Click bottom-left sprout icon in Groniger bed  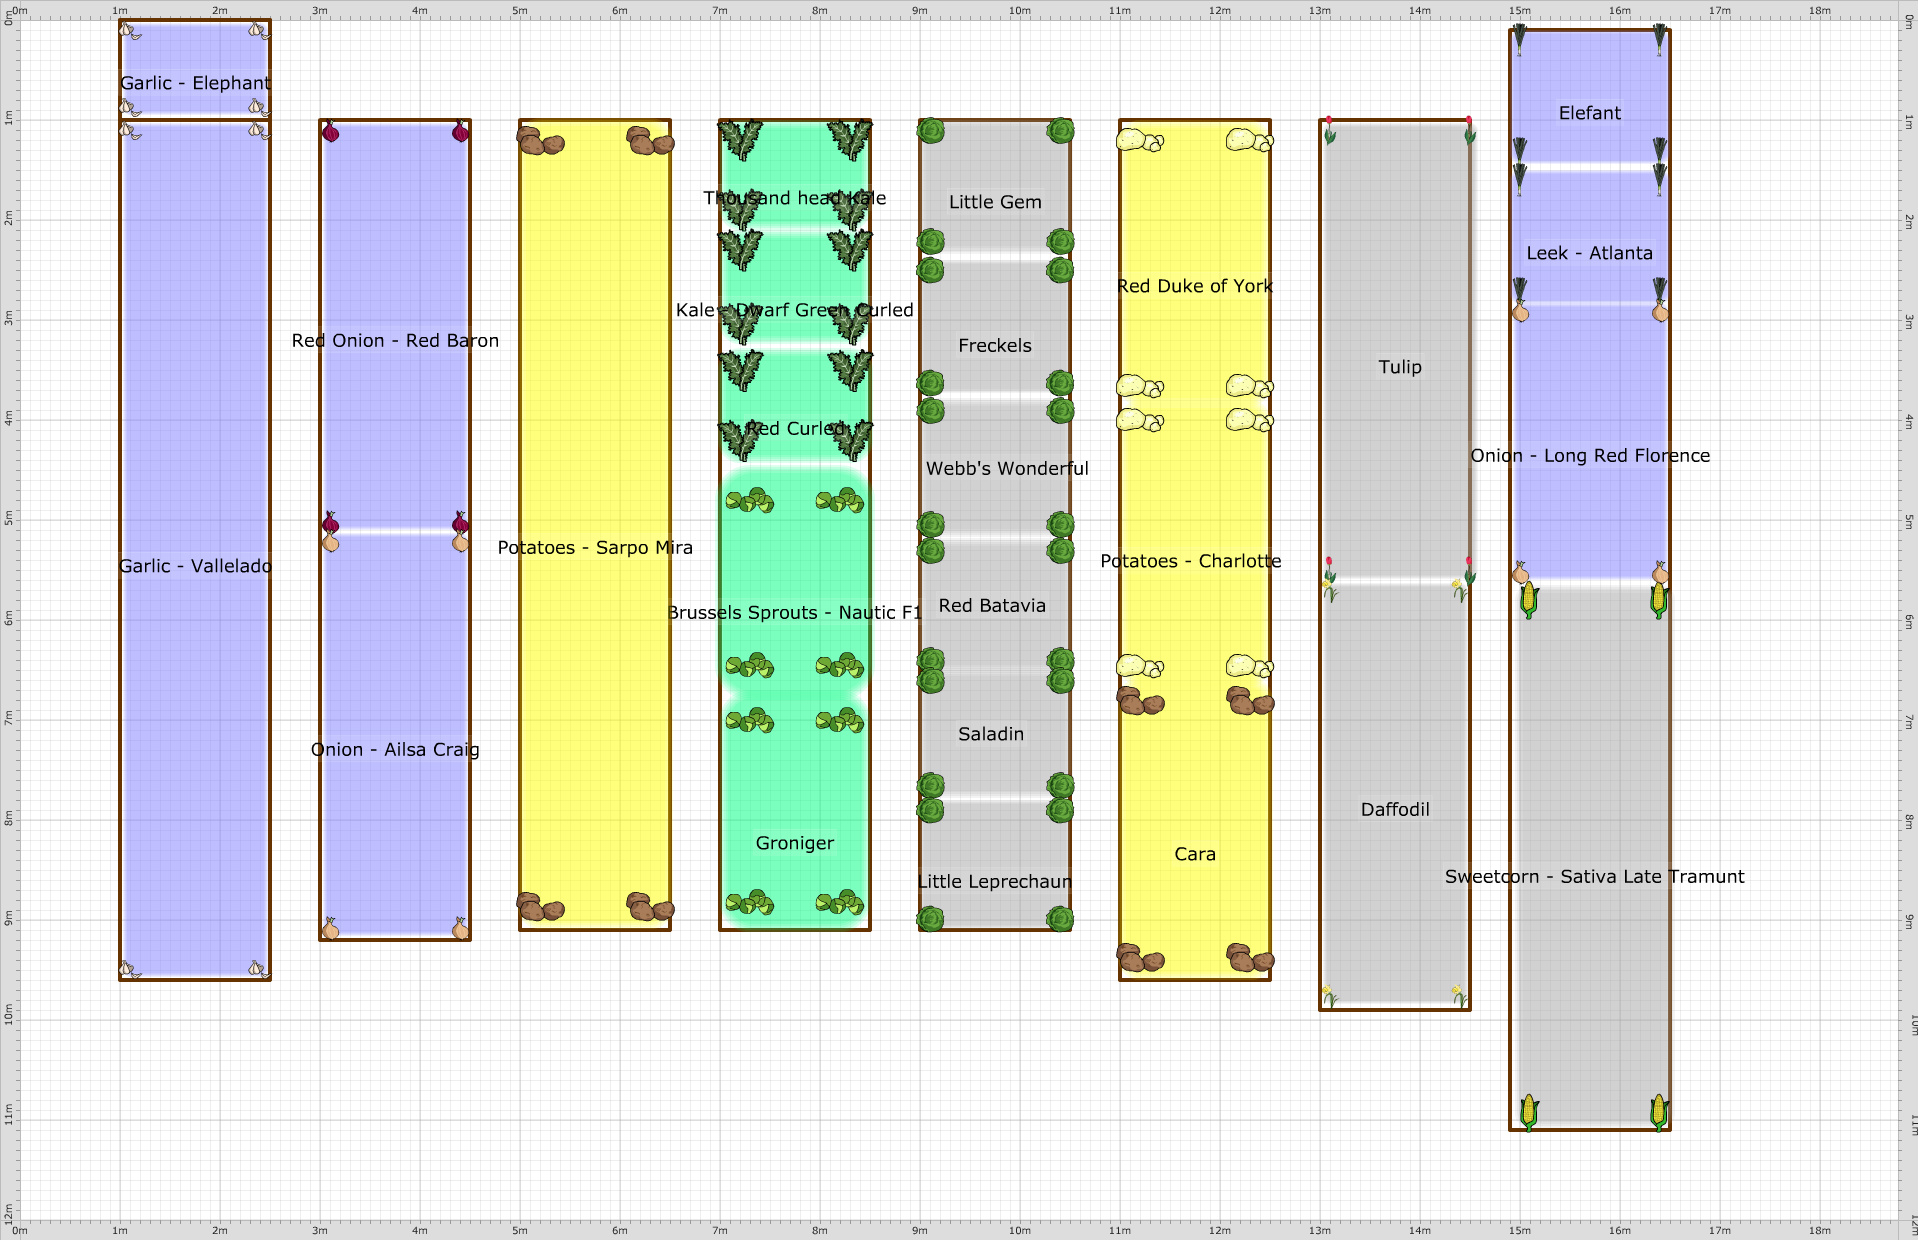[x=750, y=902]
